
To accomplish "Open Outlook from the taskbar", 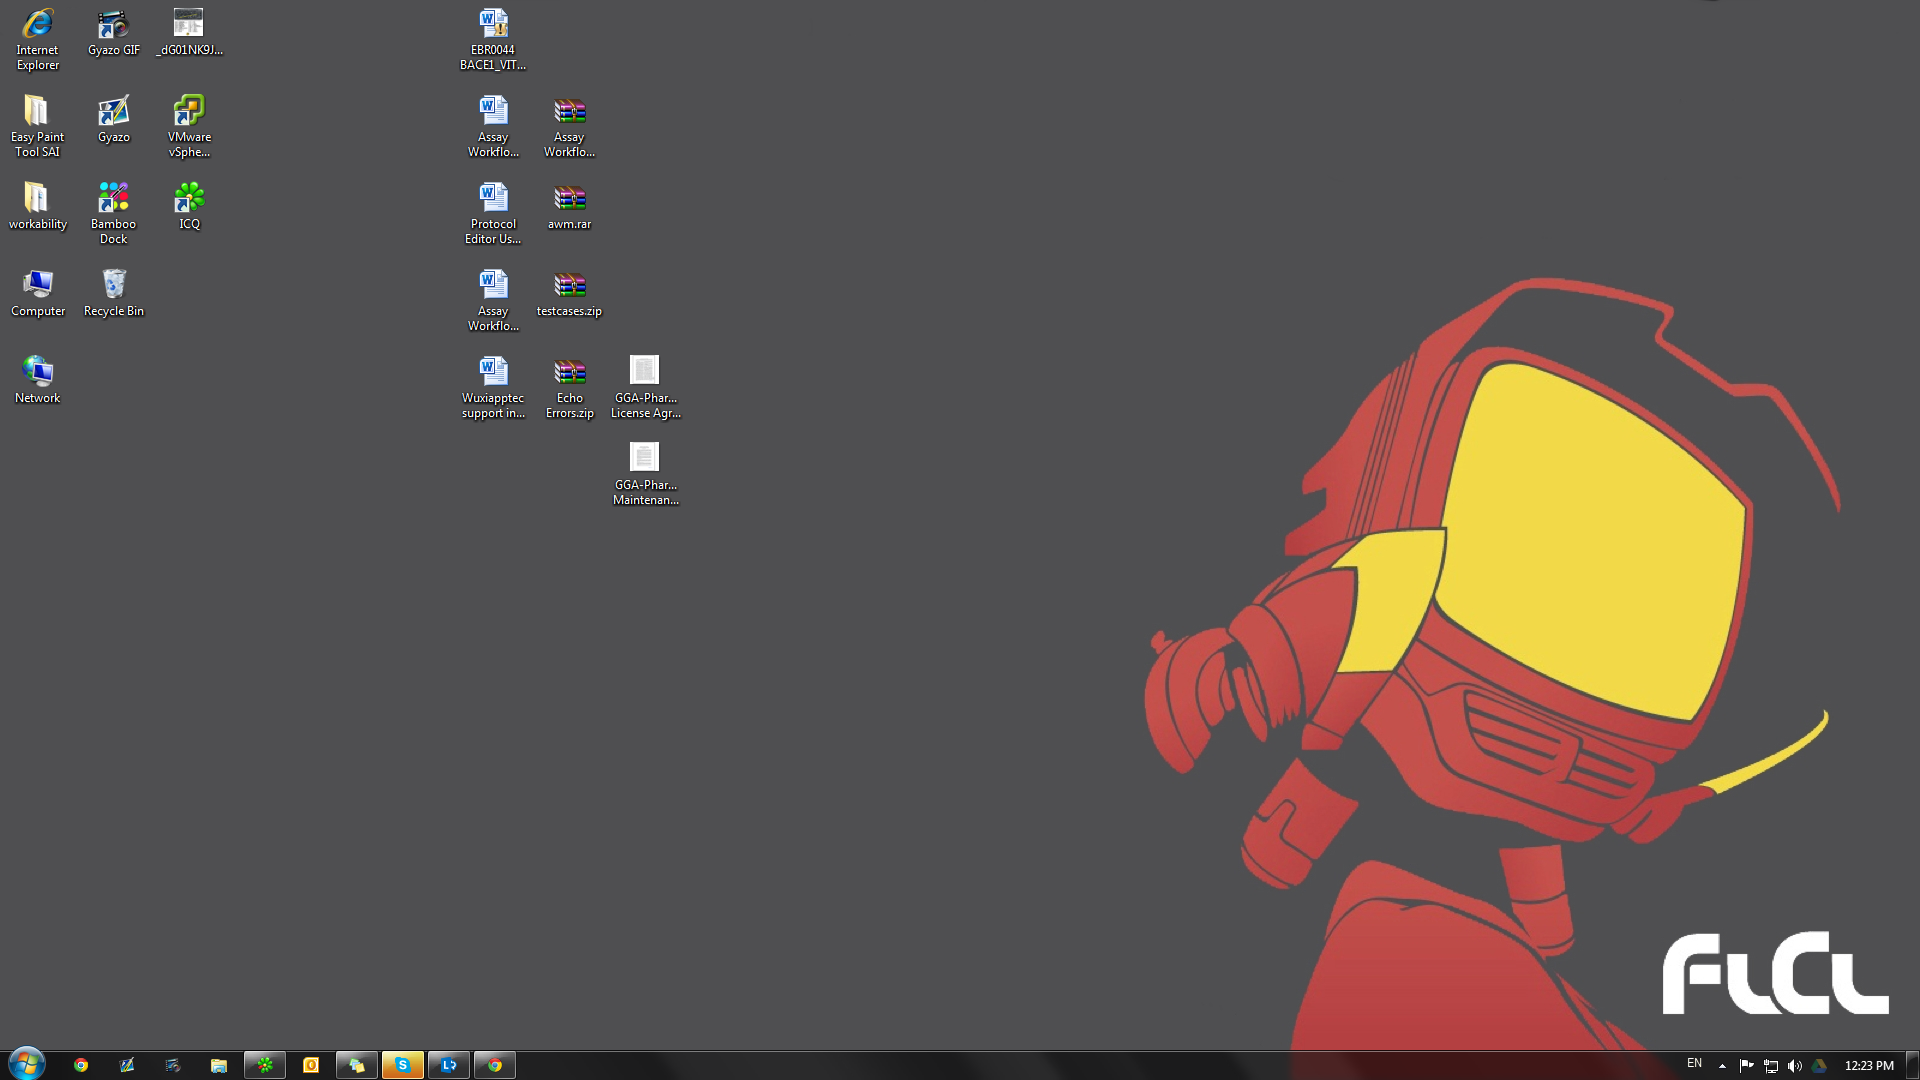I will (311, 1065).
